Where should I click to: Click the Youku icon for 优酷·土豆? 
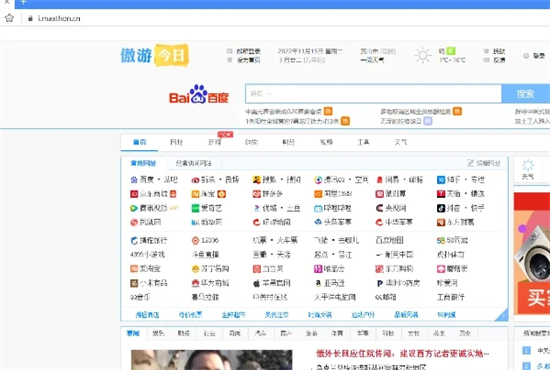click(256, 208)
